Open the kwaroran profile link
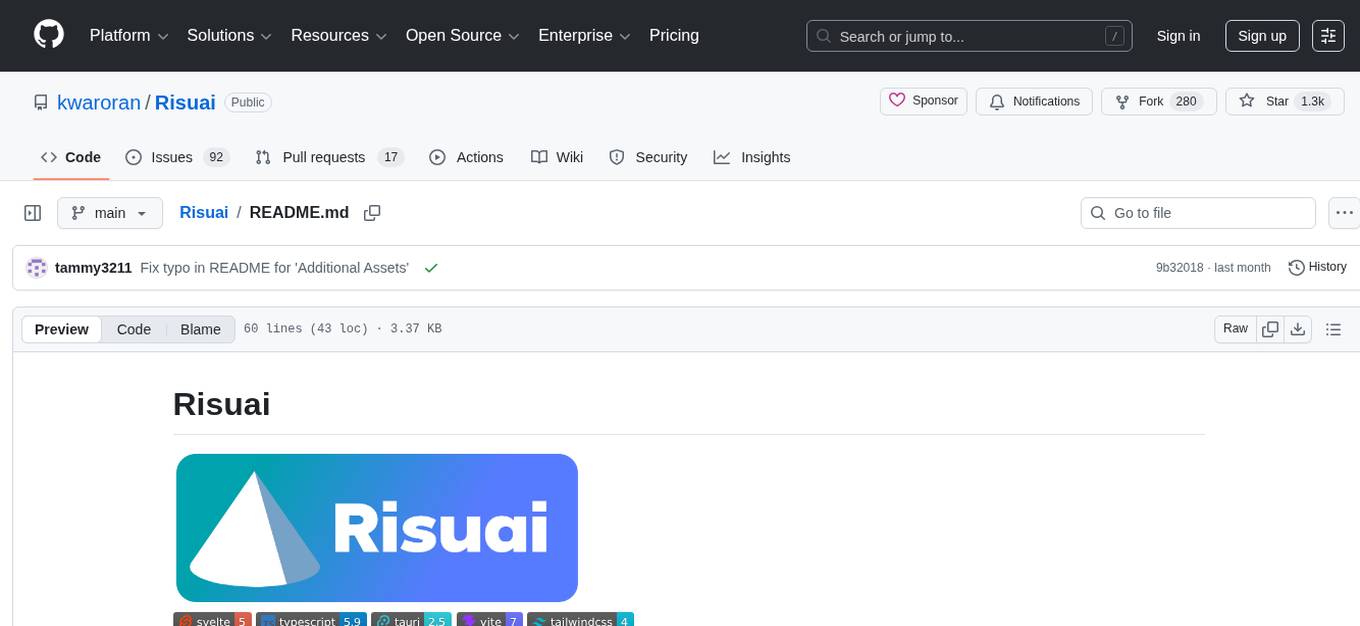1360x626 pixels. tap(99, 102)
